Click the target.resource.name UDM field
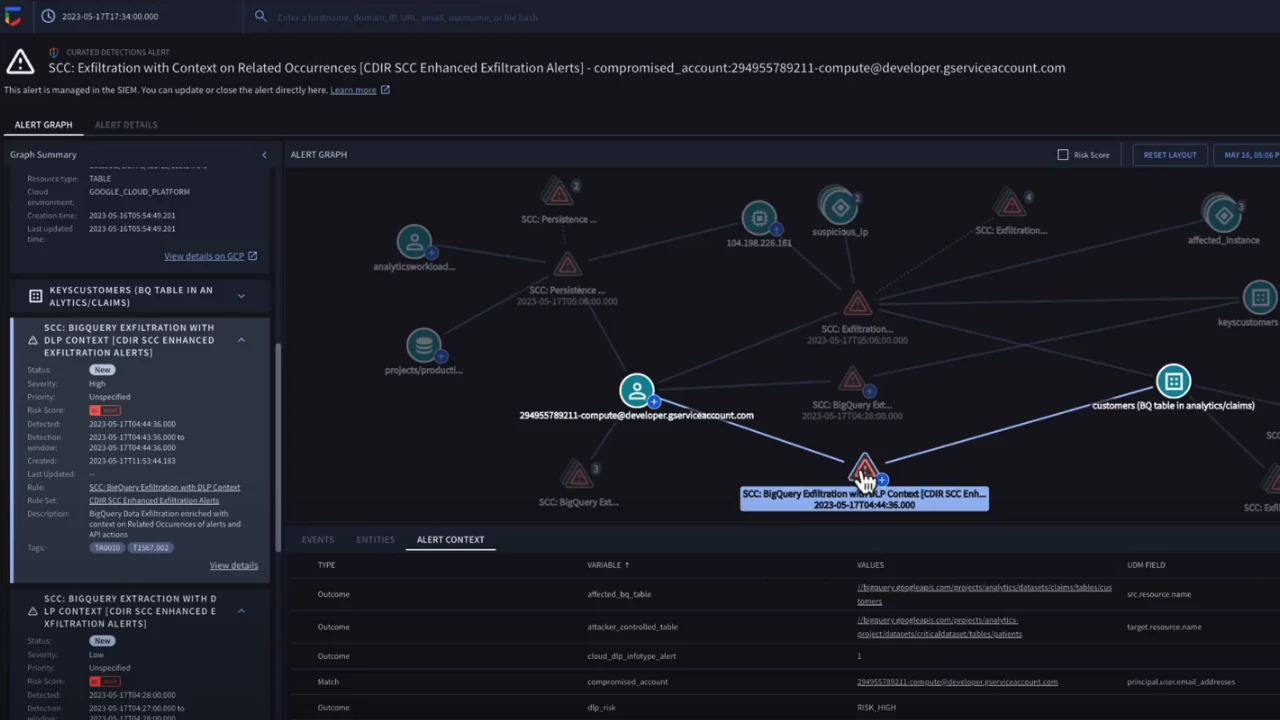The width and height of the screenshot is (1280, 720). (1164, 627)
